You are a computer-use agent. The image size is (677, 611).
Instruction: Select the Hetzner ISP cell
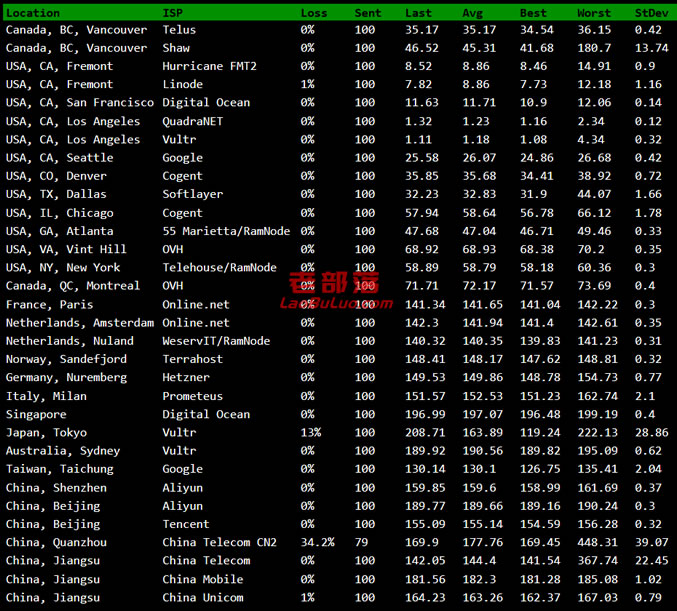click(x=186, y=377)
